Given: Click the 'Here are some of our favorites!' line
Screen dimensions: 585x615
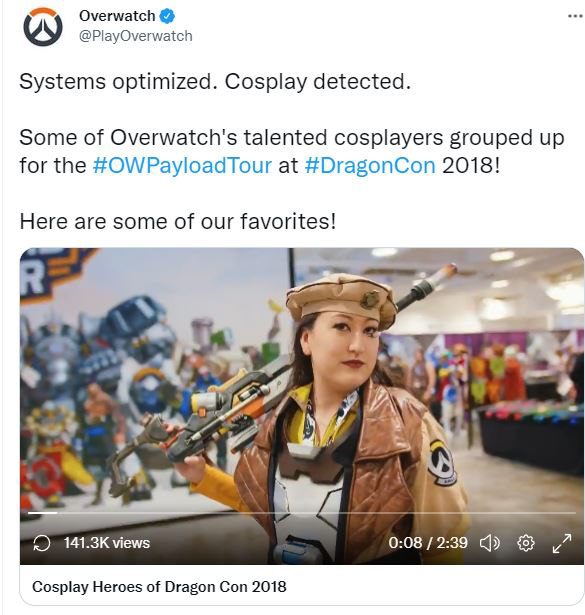Looking at the screenshot, I should coord(178,222).
